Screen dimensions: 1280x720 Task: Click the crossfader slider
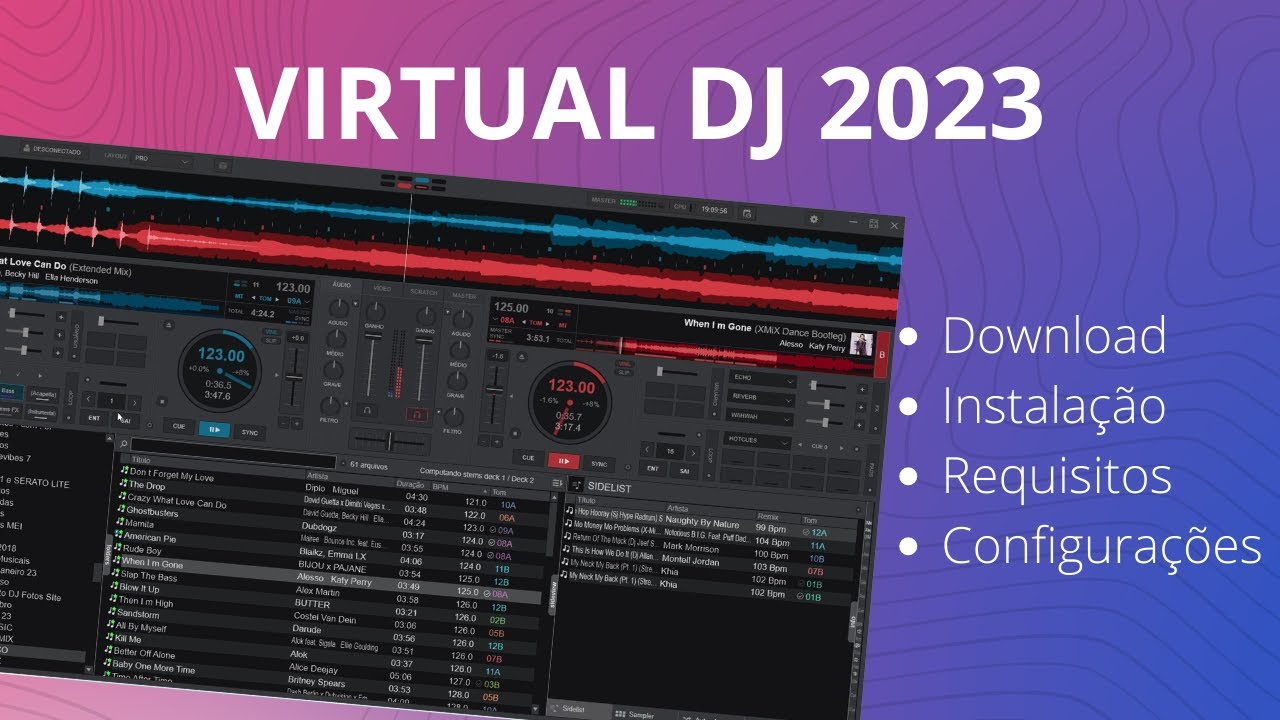(x=390, y=441)
